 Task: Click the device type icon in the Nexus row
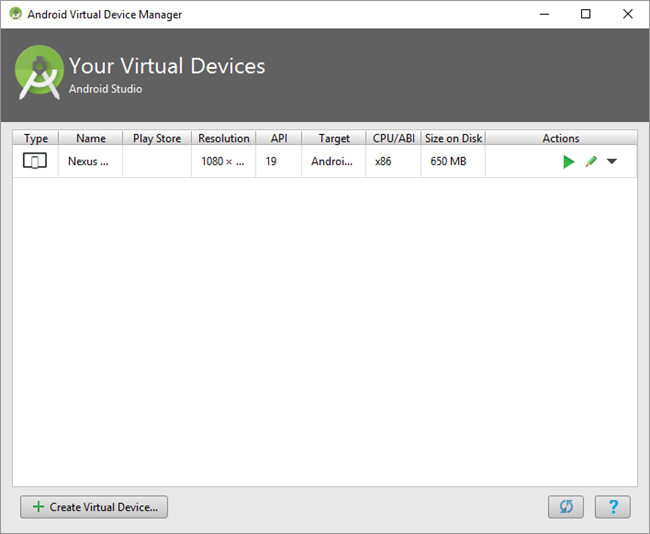pos(35,161)
